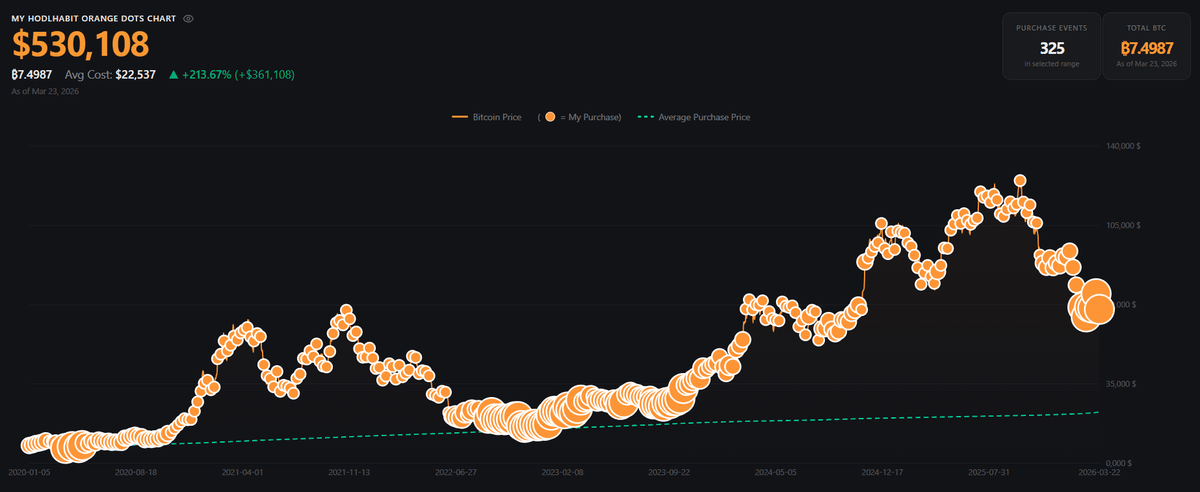Open the Purchase Events 325 card
The width and height of the screenshot is (1200, 492).
[x=1051, y=46]
